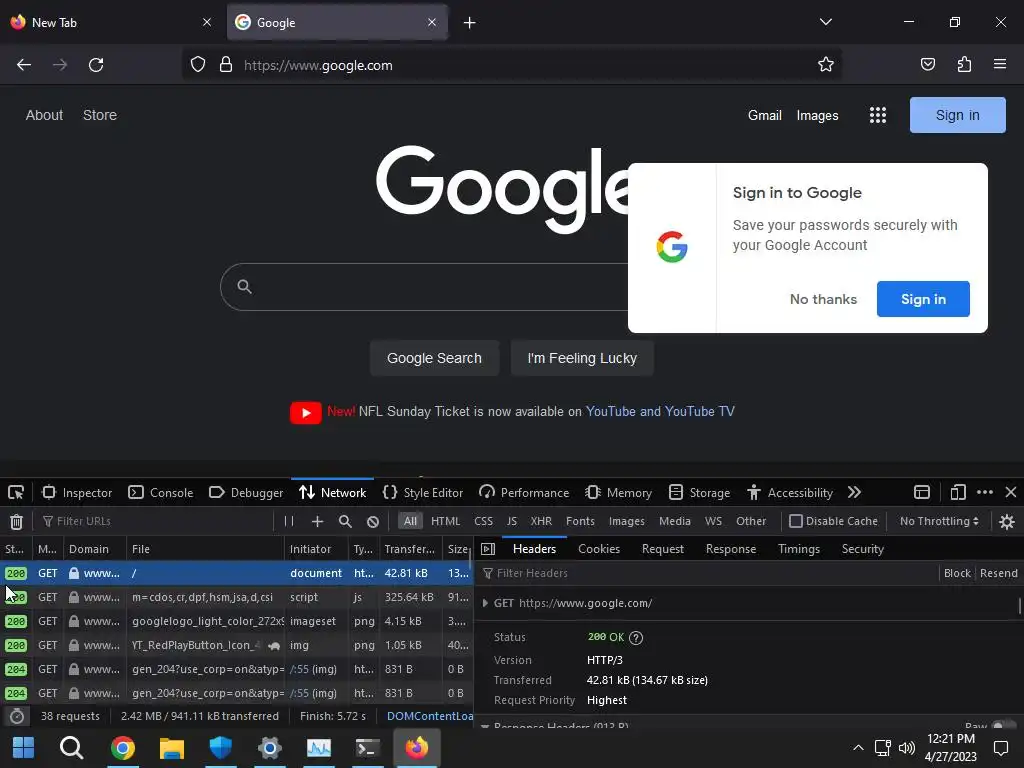Click I'm Feeling Lucky button
The height and width of the screenshot is (768, 1024).
pos(582,359)
